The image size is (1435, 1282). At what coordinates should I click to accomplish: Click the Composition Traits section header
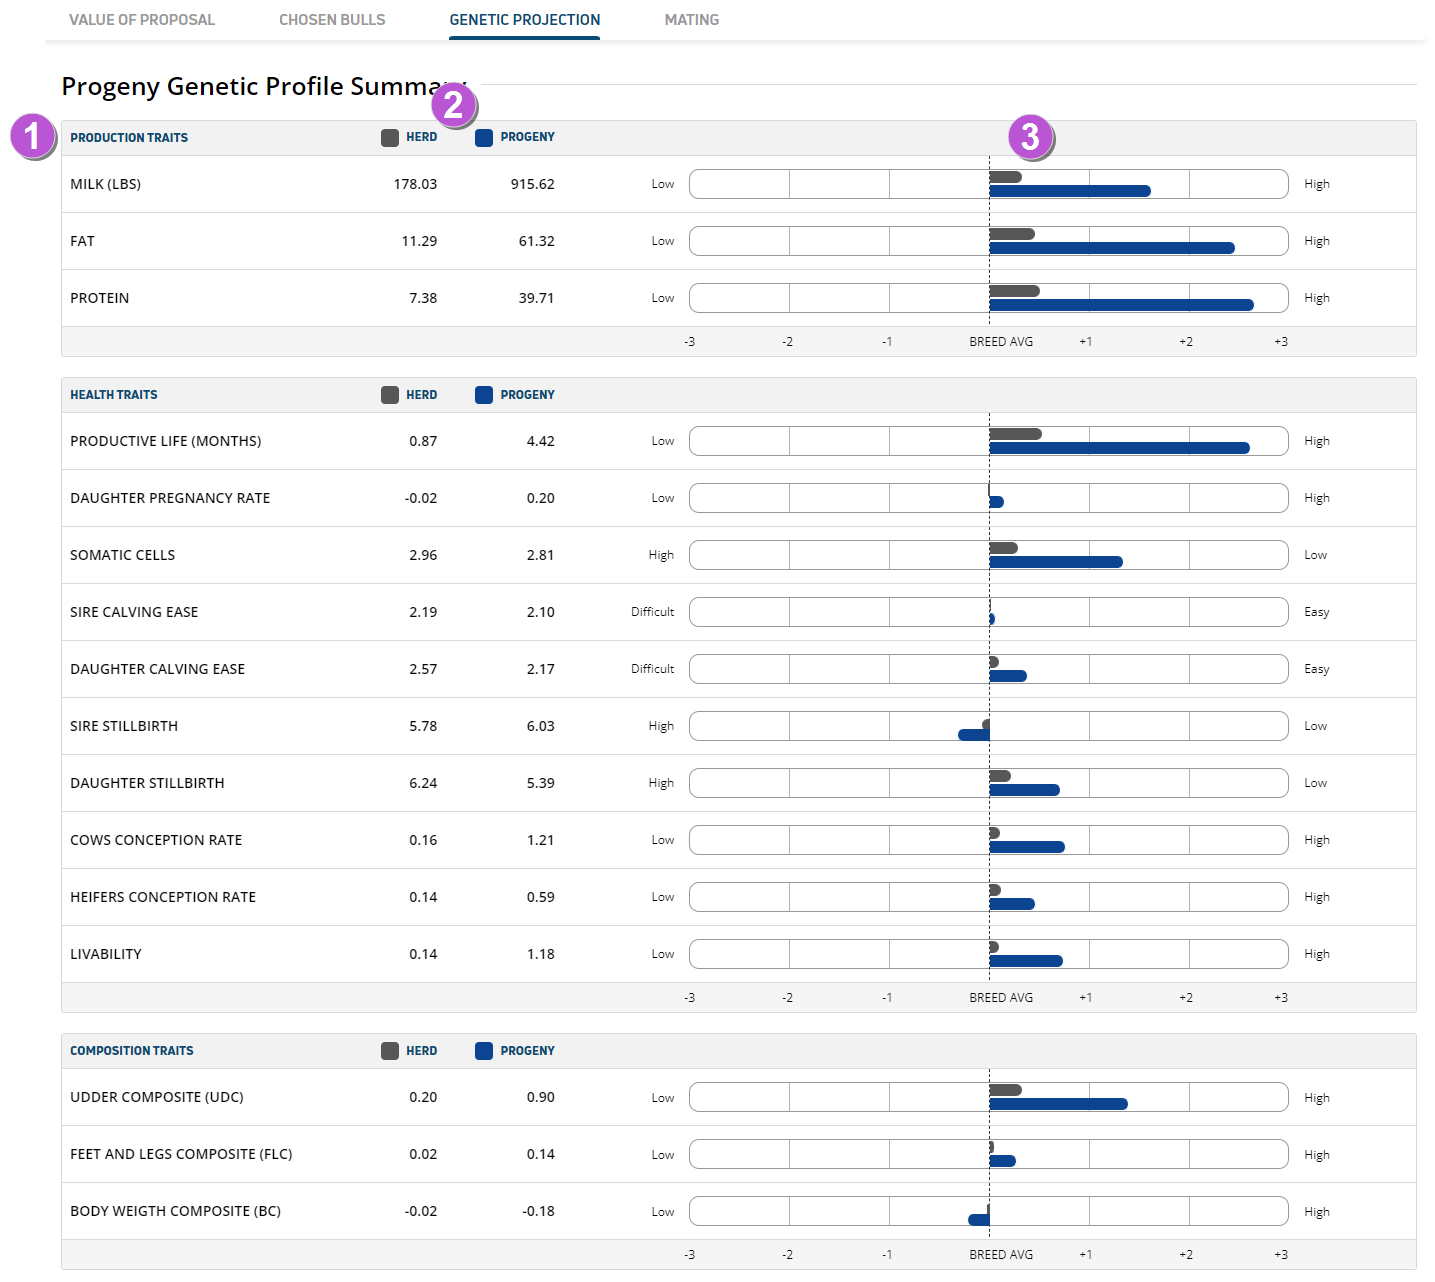[x=132, y=1051]
